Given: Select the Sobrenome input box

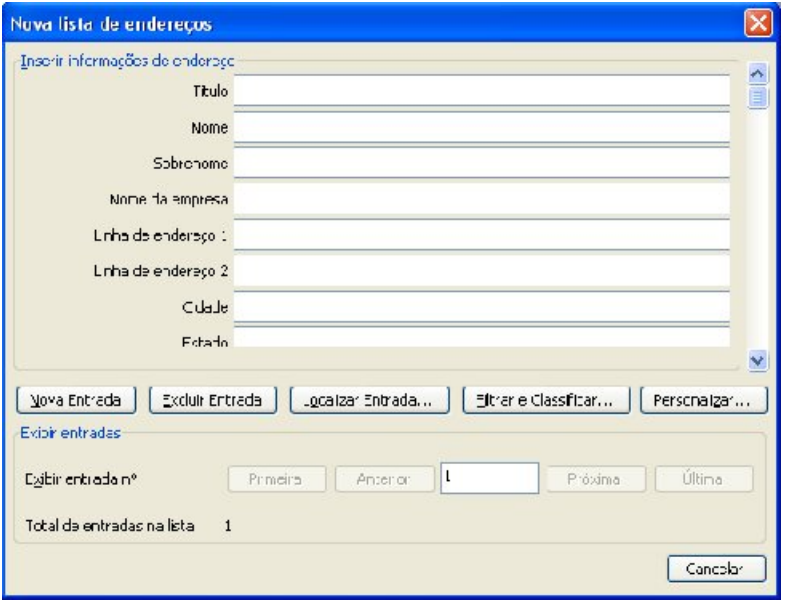Looking at the screenshot, I should click(482, 163).
